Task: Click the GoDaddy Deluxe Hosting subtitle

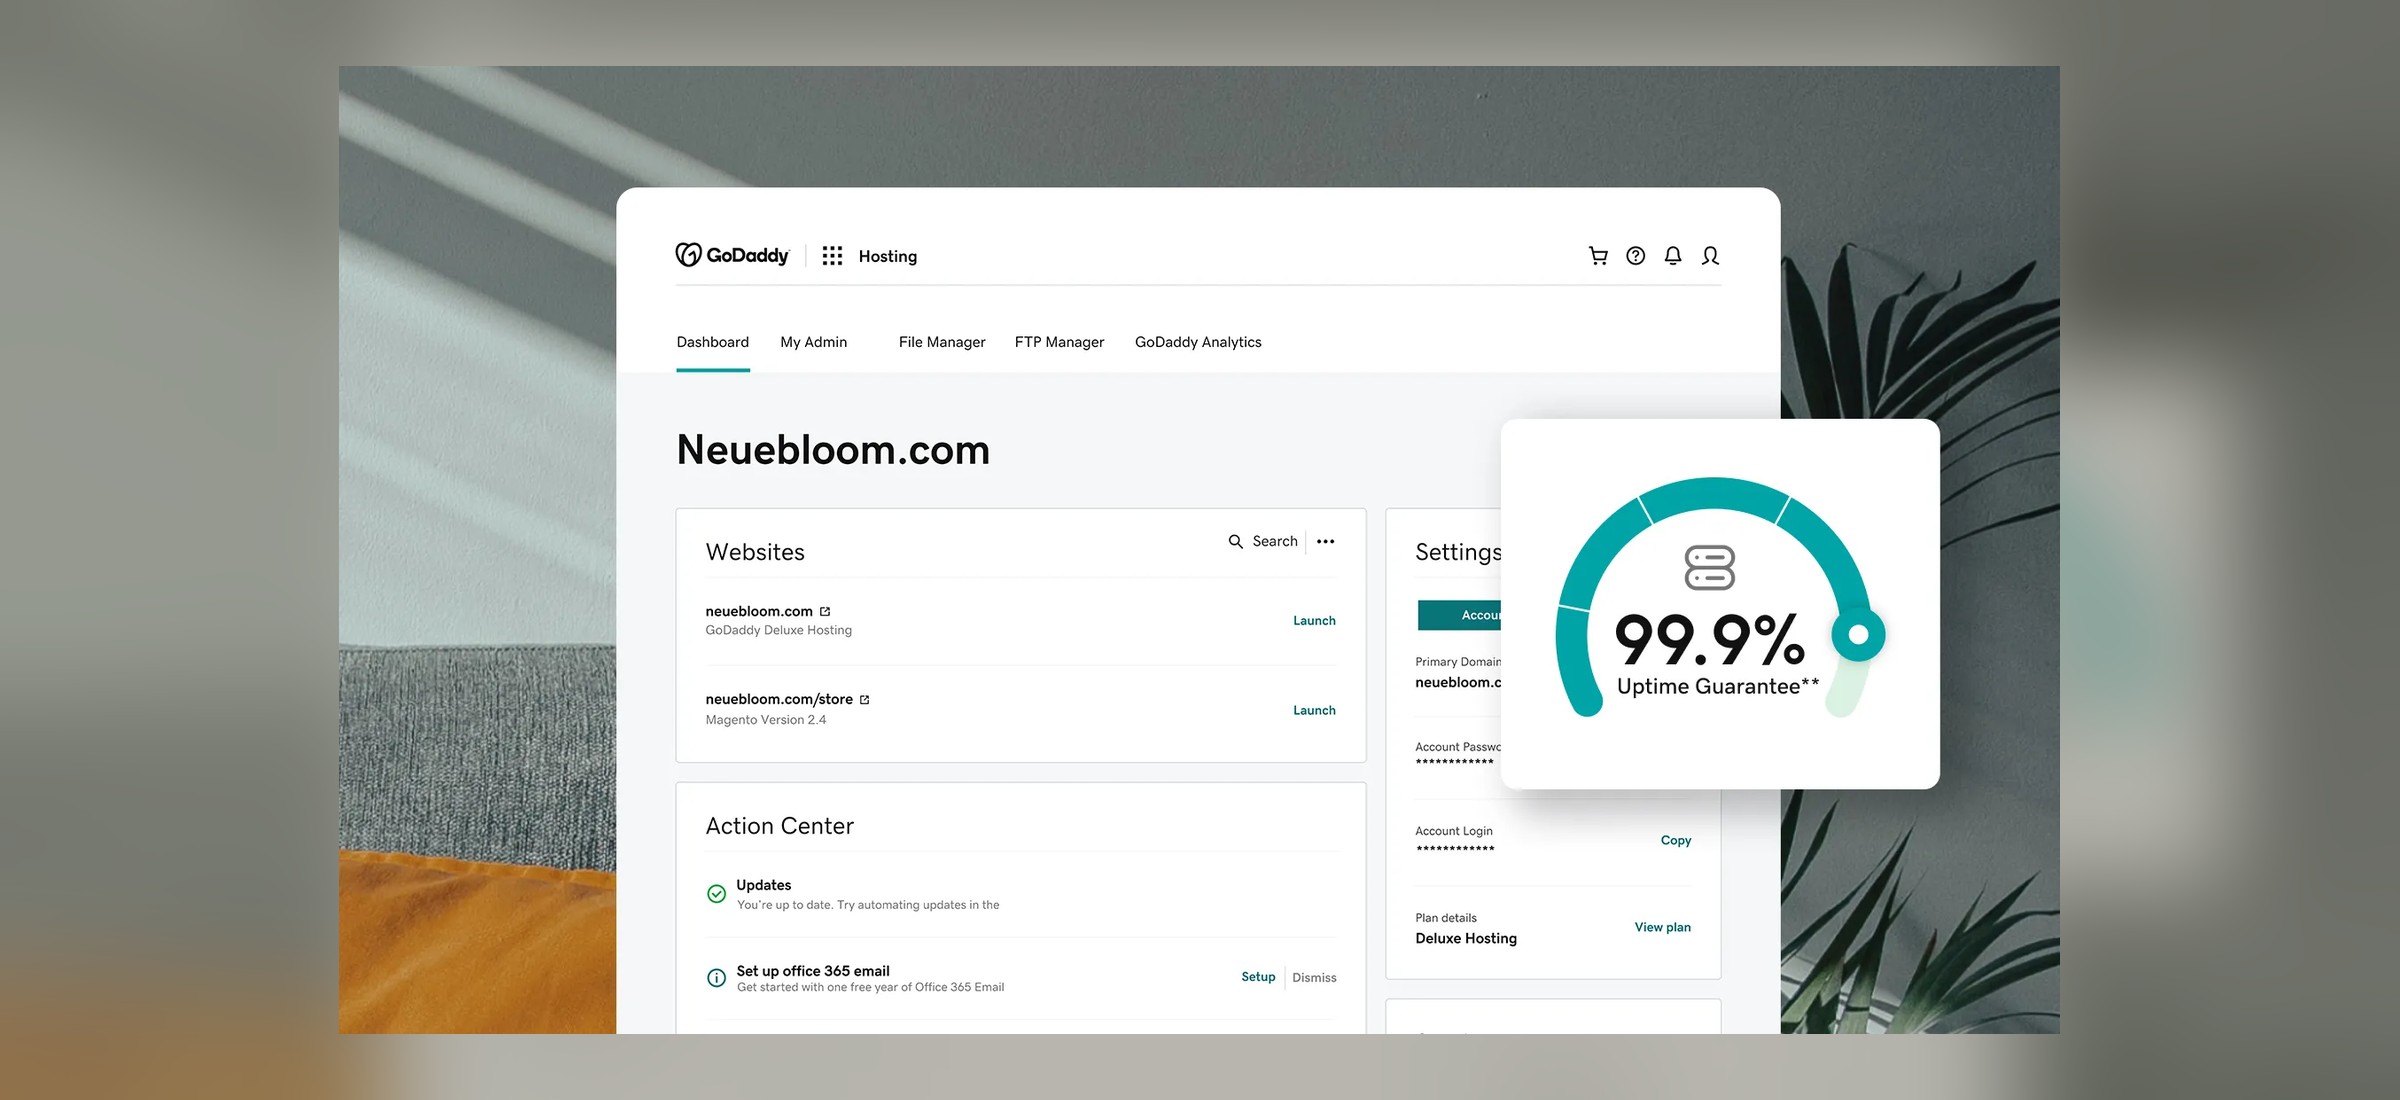Action: tap(779, 630)
